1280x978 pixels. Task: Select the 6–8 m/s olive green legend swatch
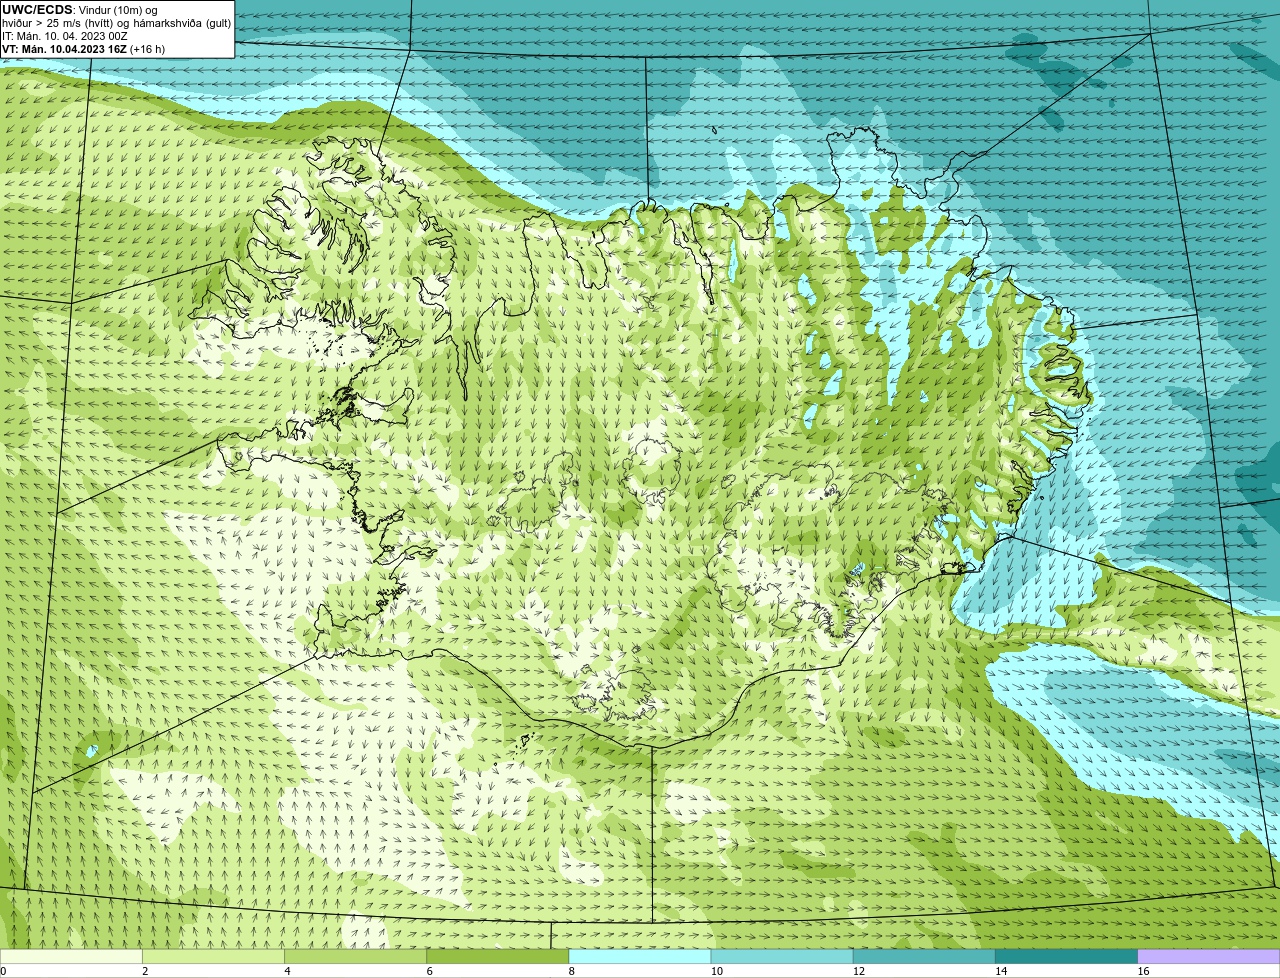tap(498, 956)
